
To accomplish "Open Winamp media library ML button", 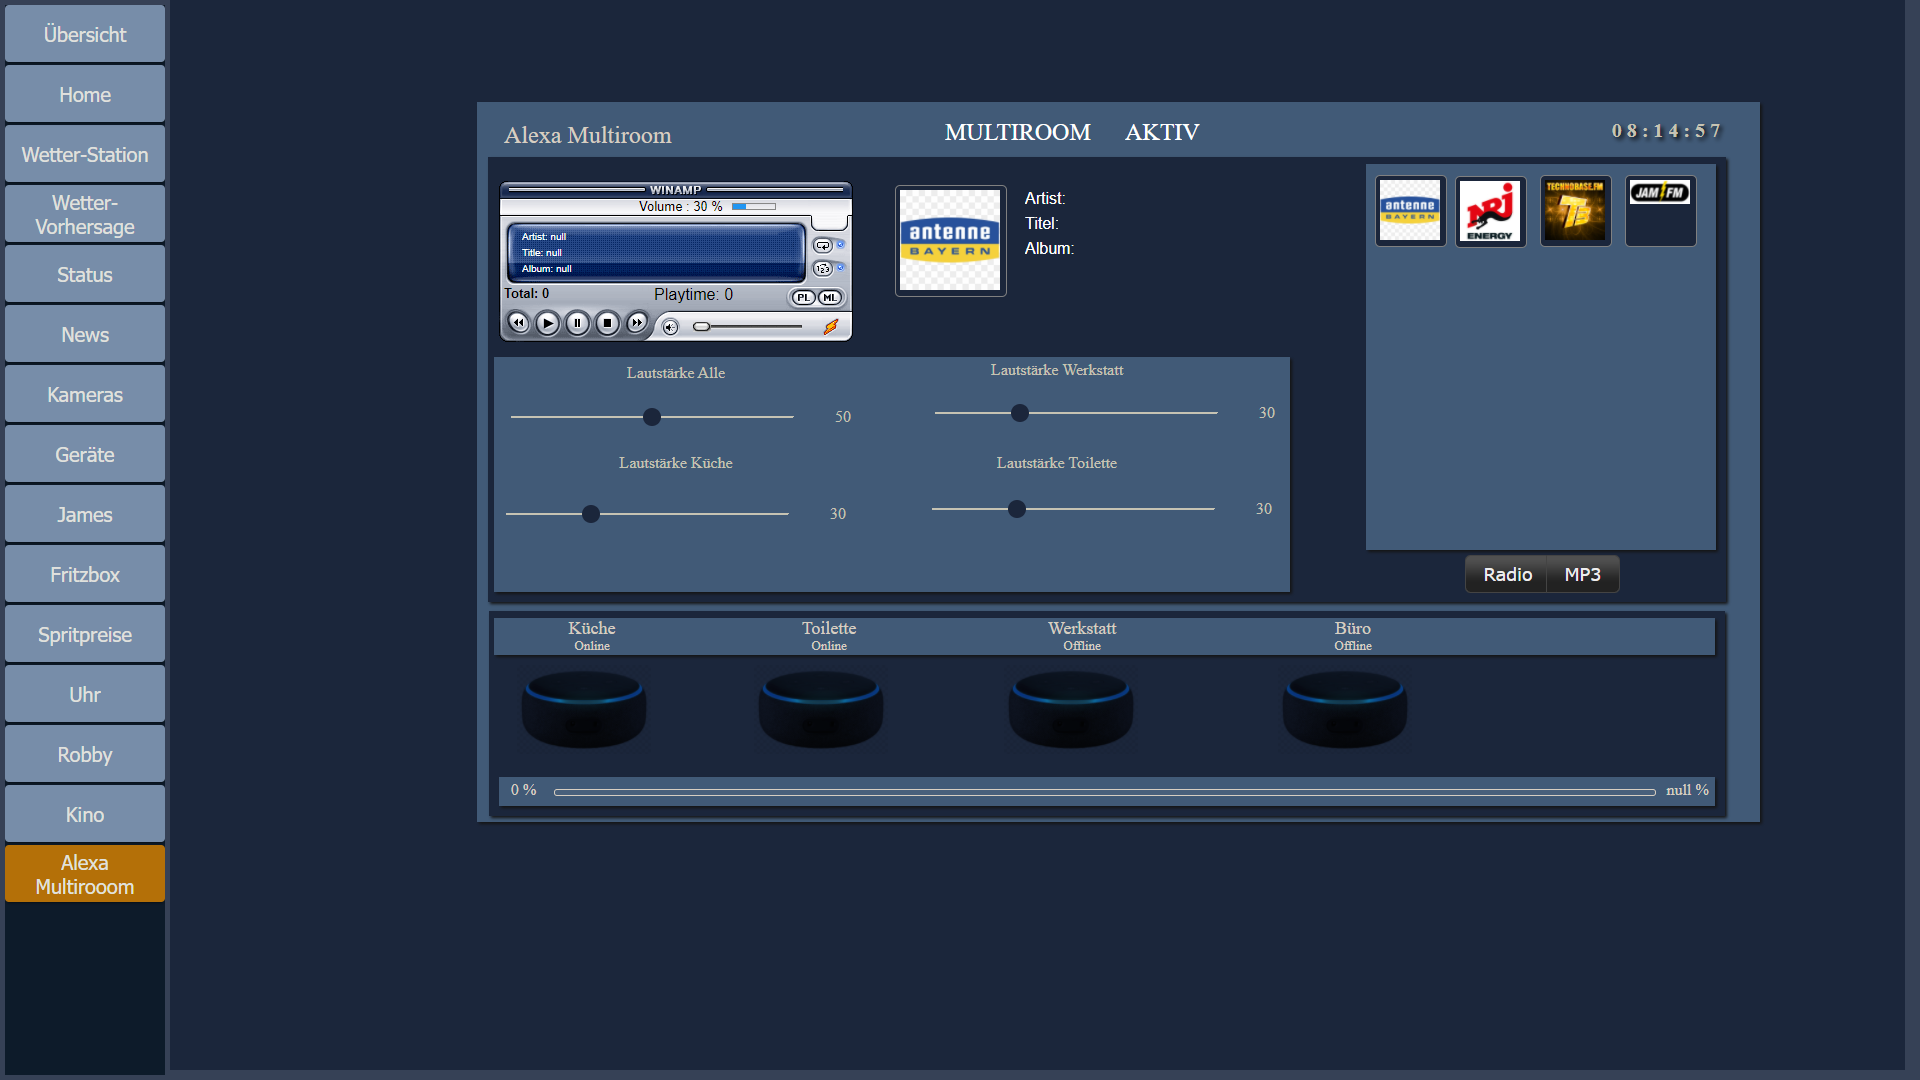I will 830,297.
